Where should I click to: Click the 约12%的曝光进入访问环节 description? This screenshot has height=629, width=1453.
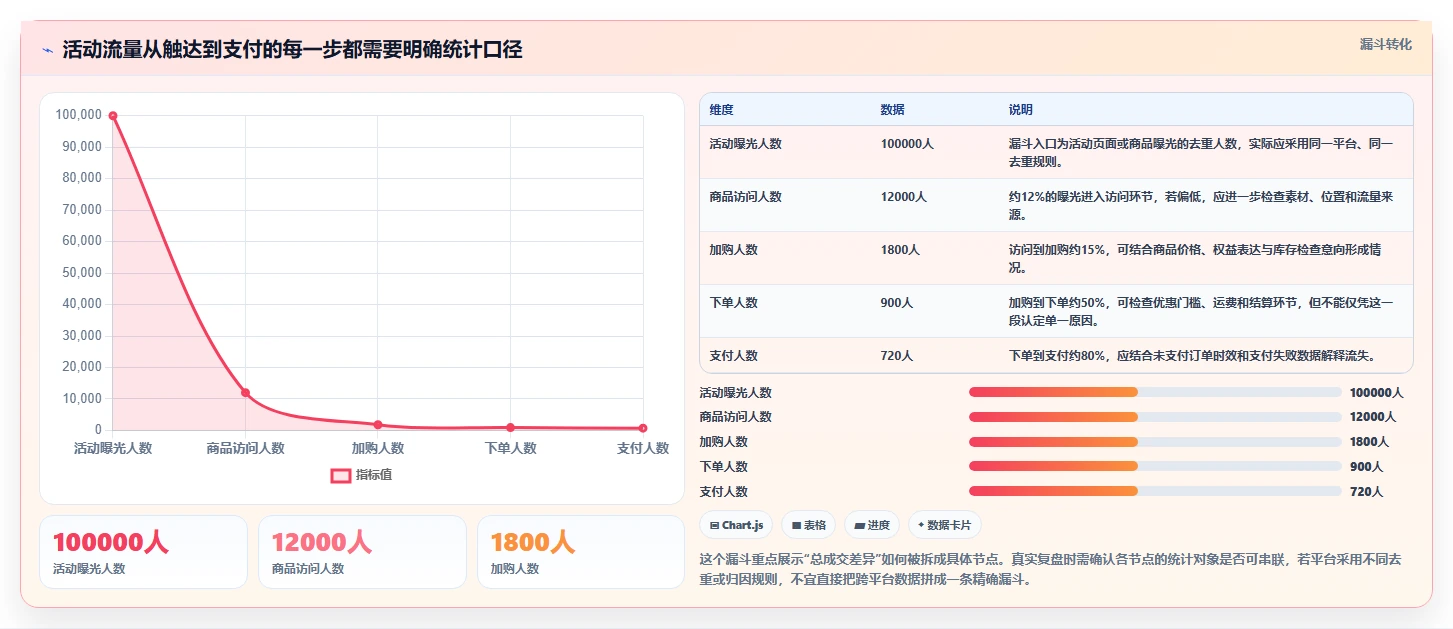point(1200,206)
